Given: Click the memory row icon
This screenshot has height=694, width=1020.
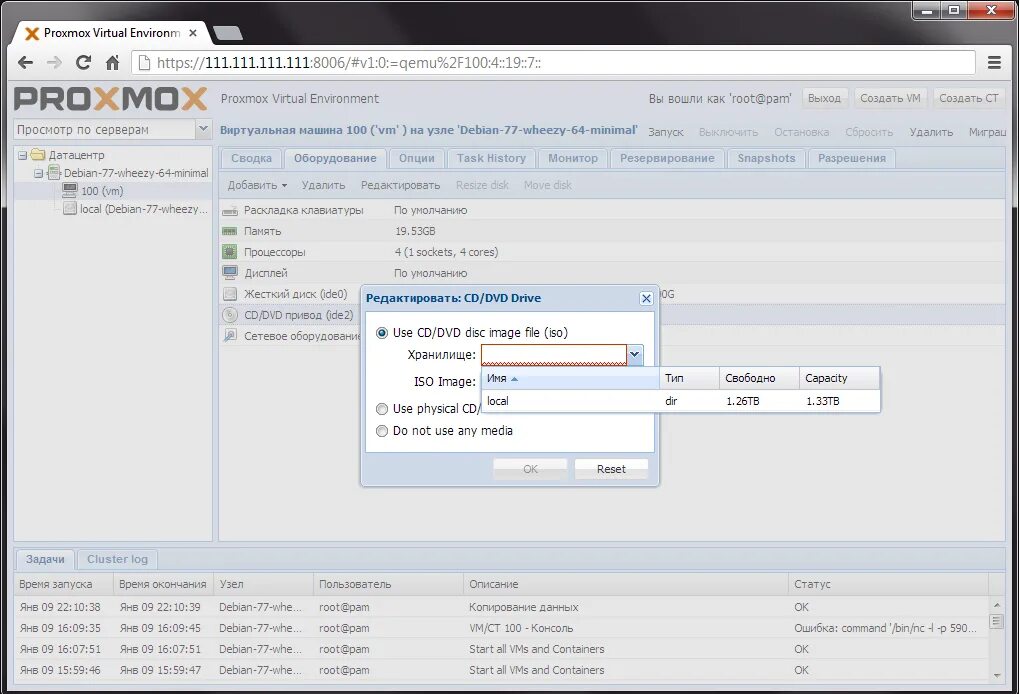Looking at the screenshot, I should coord(230,231).
